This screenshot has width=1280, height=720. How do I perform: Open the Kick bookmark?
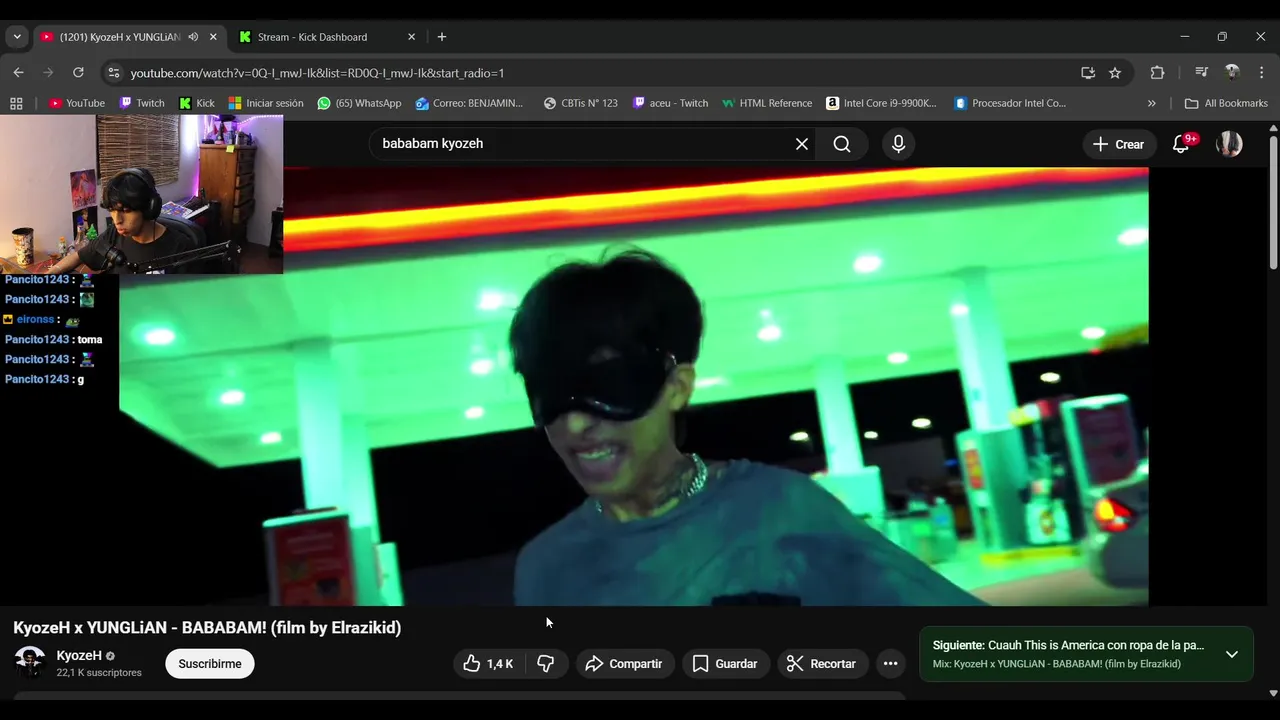[197, 103]
